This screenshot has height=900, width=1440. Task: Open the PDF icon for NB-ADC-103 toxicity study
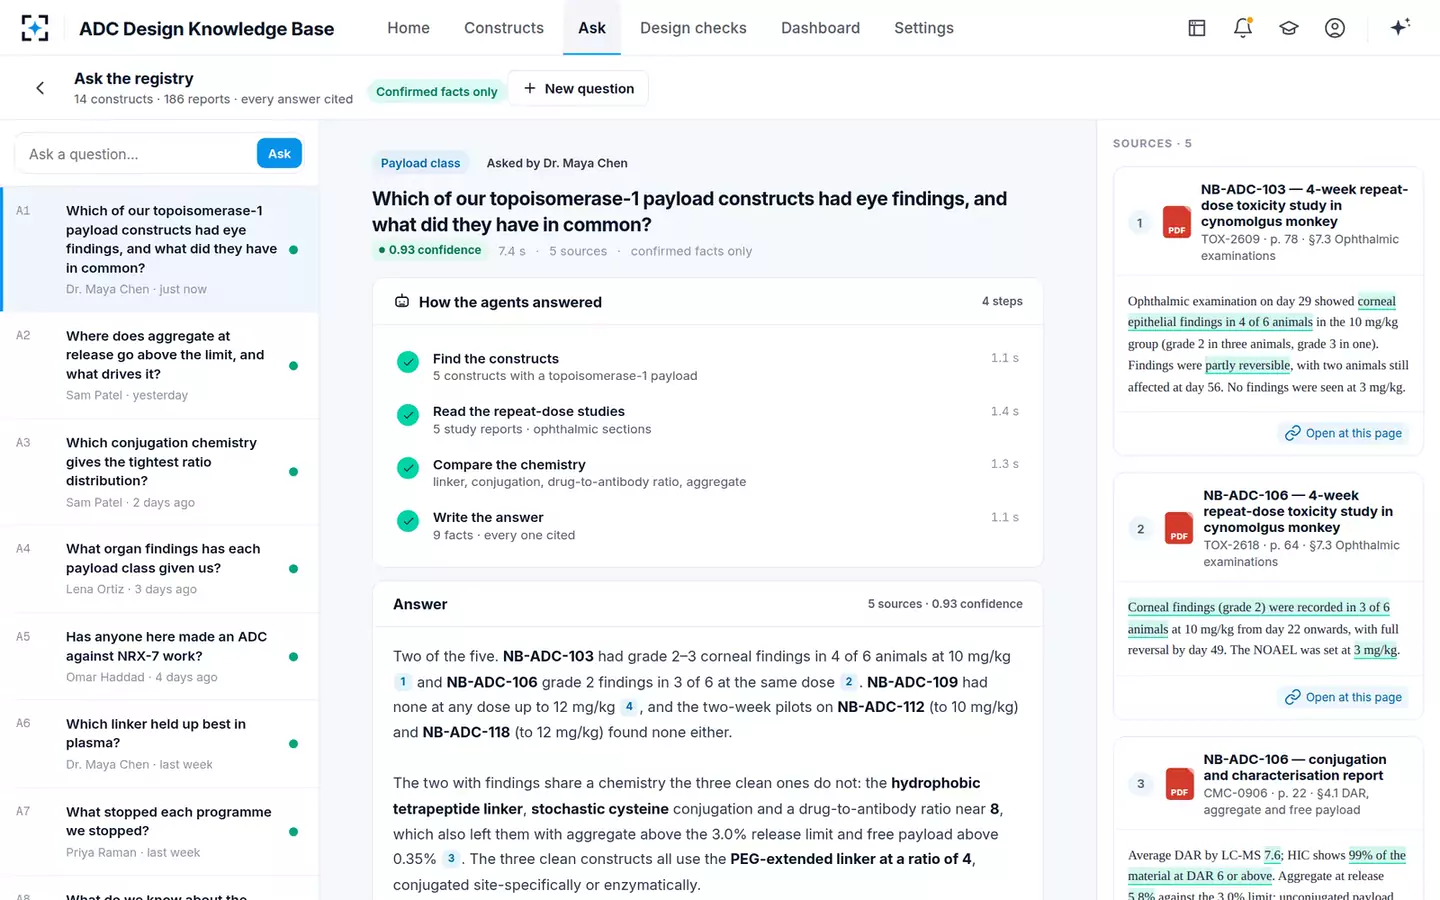pos(1177,222)
